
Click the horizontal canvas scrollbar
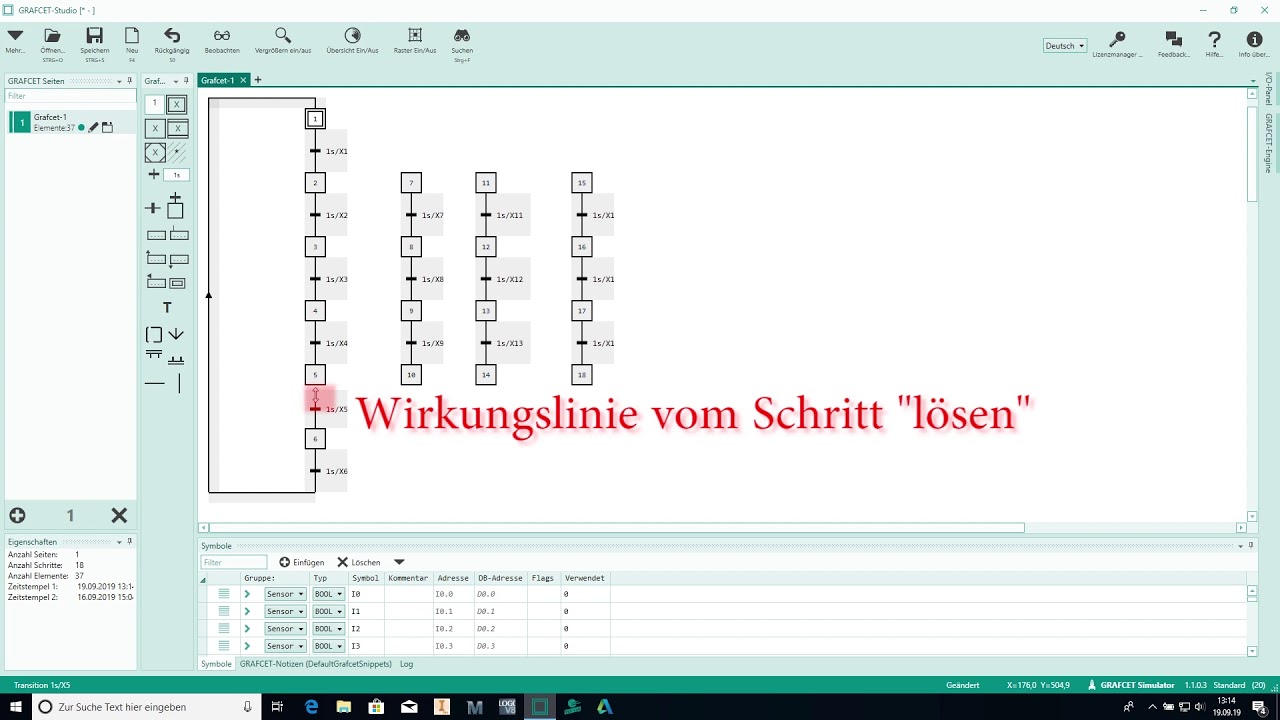[x=616, y=527]
